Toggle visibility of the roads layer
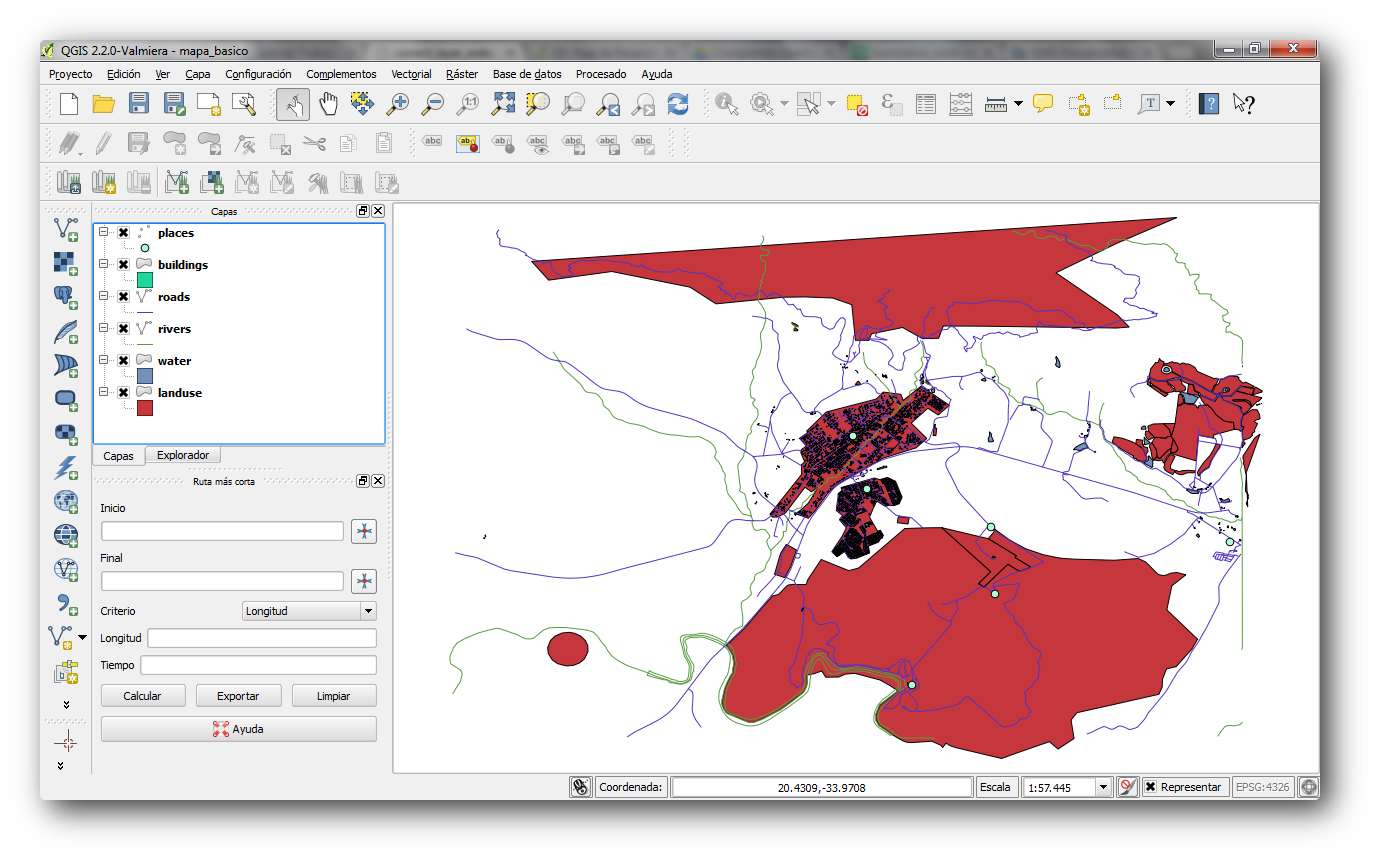The image size is (1380, 860). tap(123, 297)
